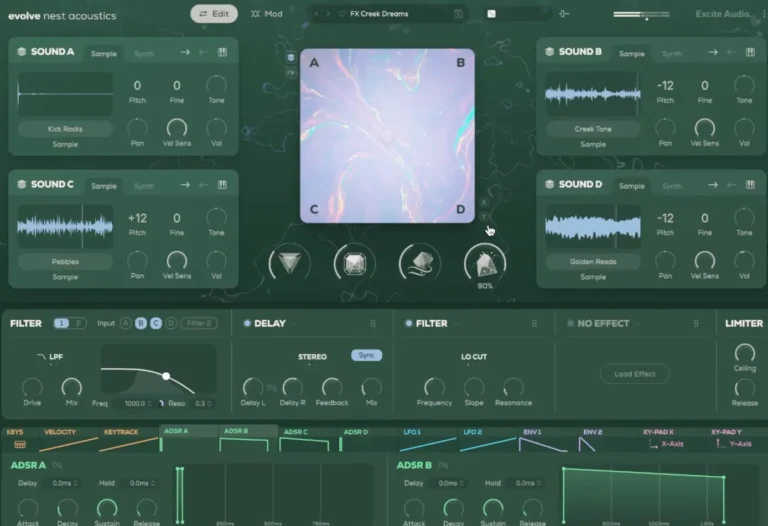Enable the No Effect slot power button
This screenshot has height=526, width=768.
570,323
